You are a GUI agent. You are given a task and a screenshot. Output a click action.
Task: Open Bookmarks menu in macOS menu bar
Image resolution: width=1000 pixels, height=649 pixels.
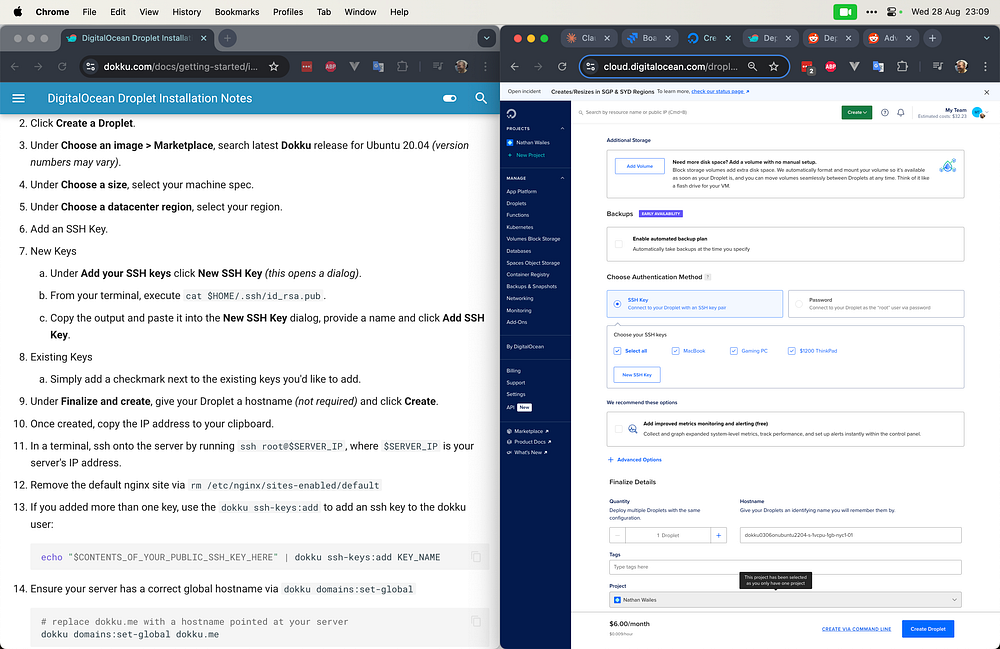point(237,11)
